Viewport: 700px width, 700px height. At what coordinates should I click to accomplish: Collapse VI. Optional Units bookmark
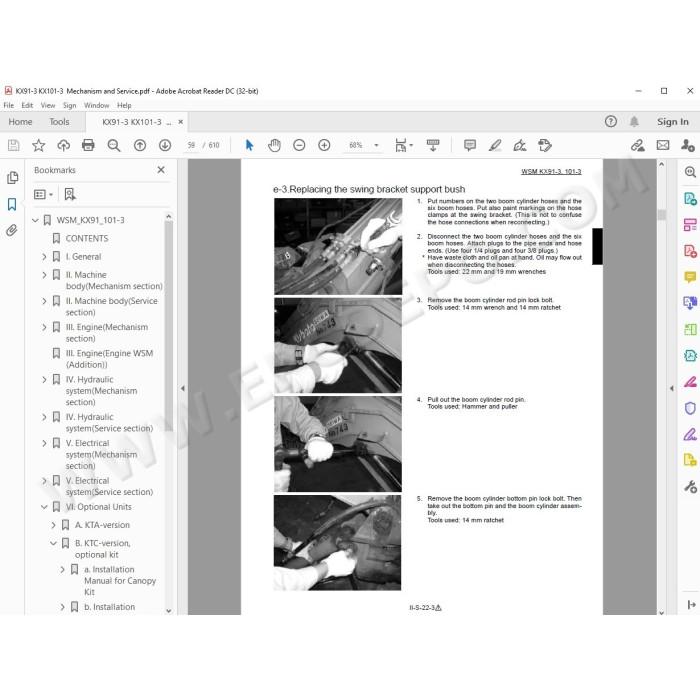(x=44, y=507)
